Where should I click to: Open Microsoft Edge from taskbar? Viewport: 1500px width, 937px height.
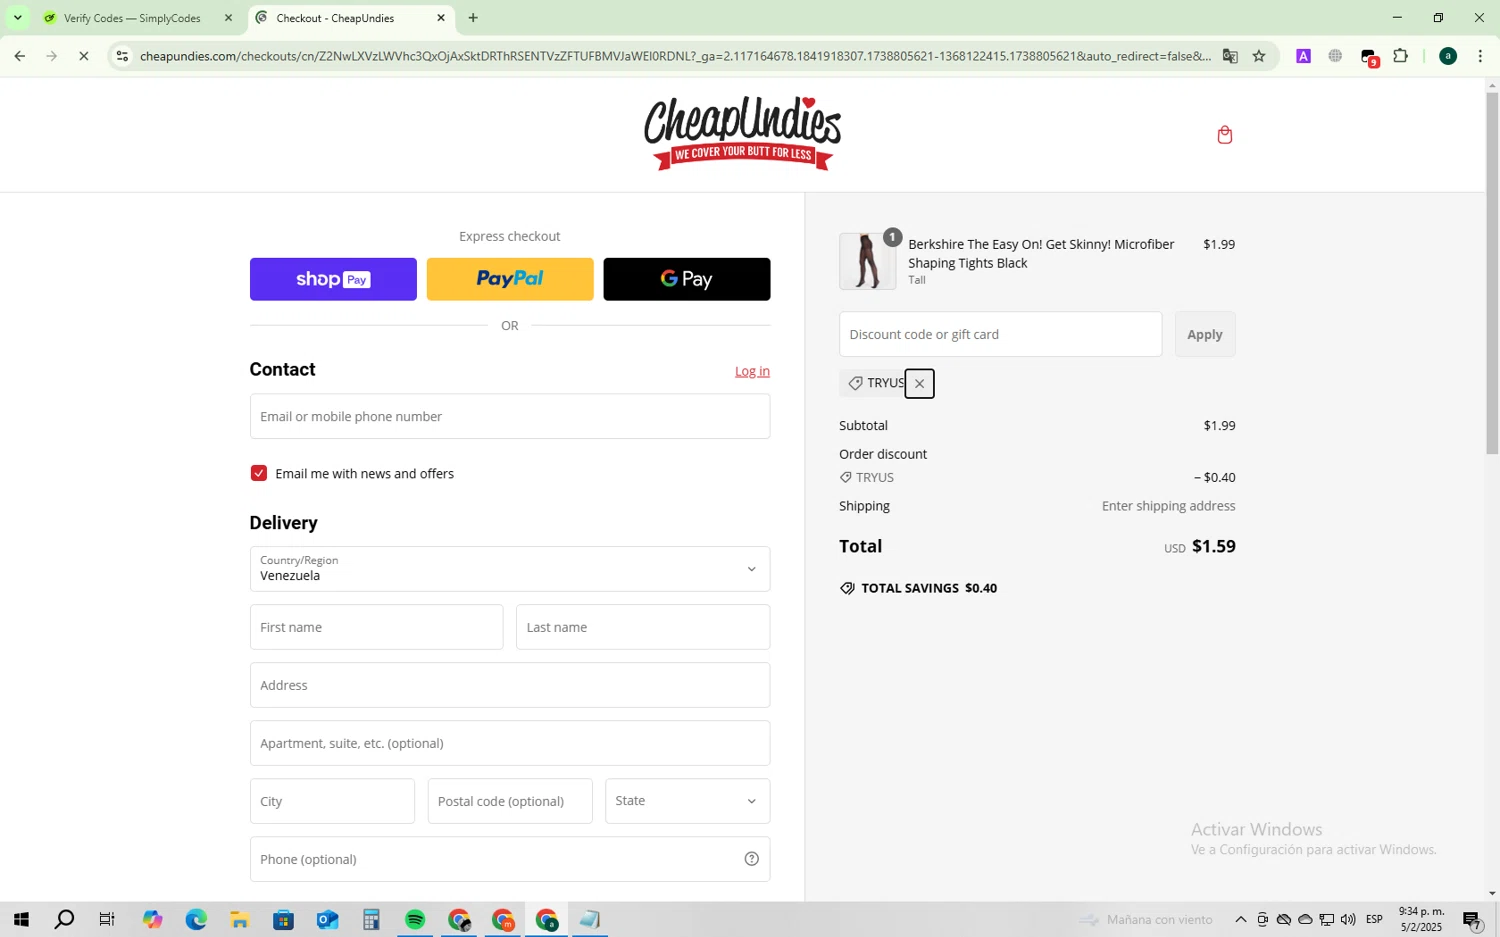pos(196,920)
